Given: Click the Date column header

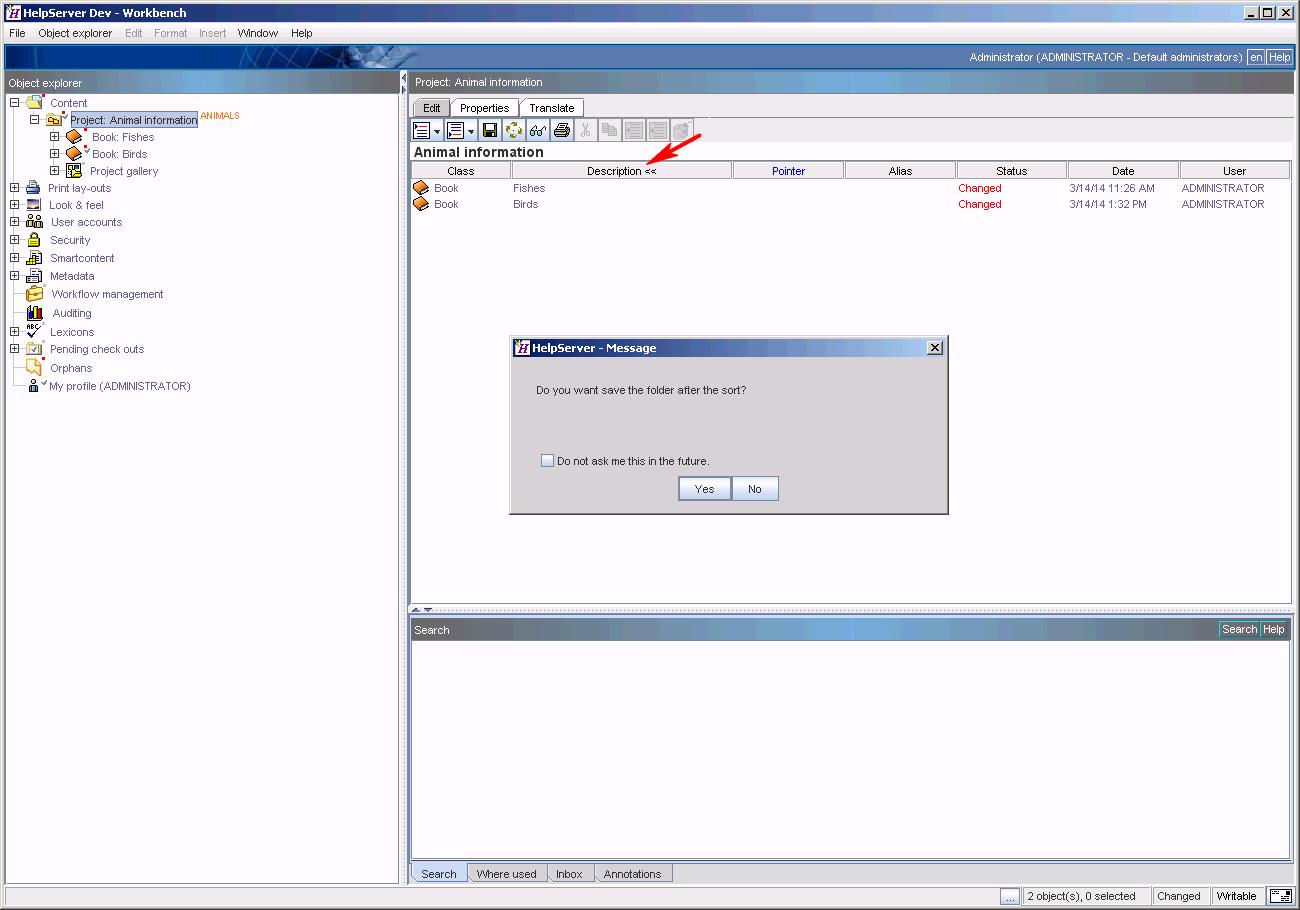Looking at the screenshot, I should [x=1123, y=171].
